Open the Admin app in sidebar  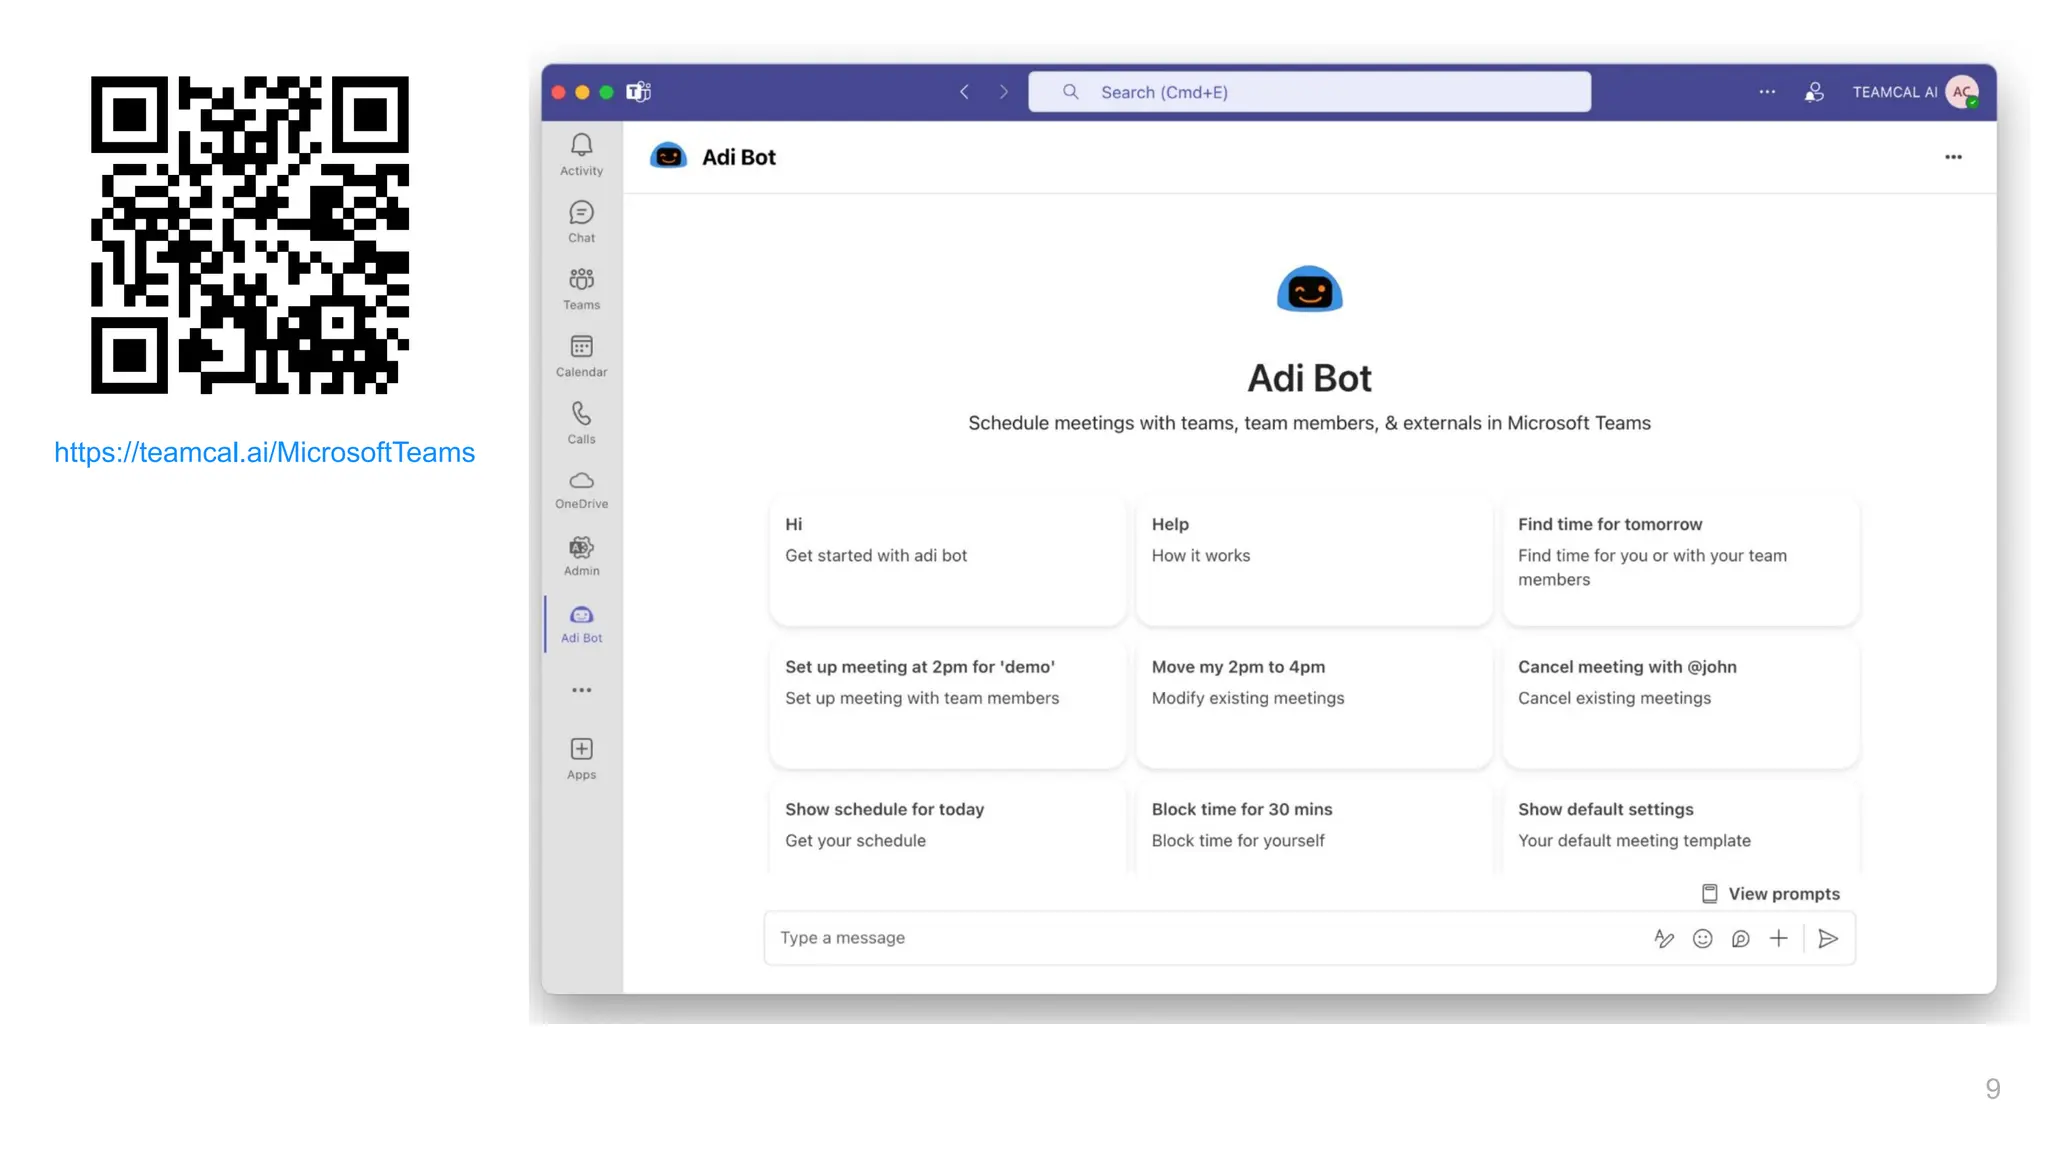point(581,556)
